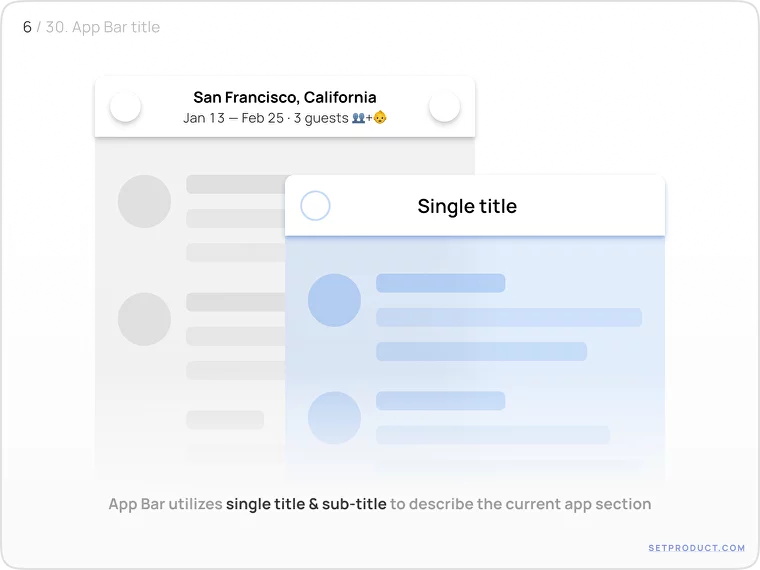The image size is (760, 570).
Task: Click the baby emoji after the guests count
Action: point(380,118)
